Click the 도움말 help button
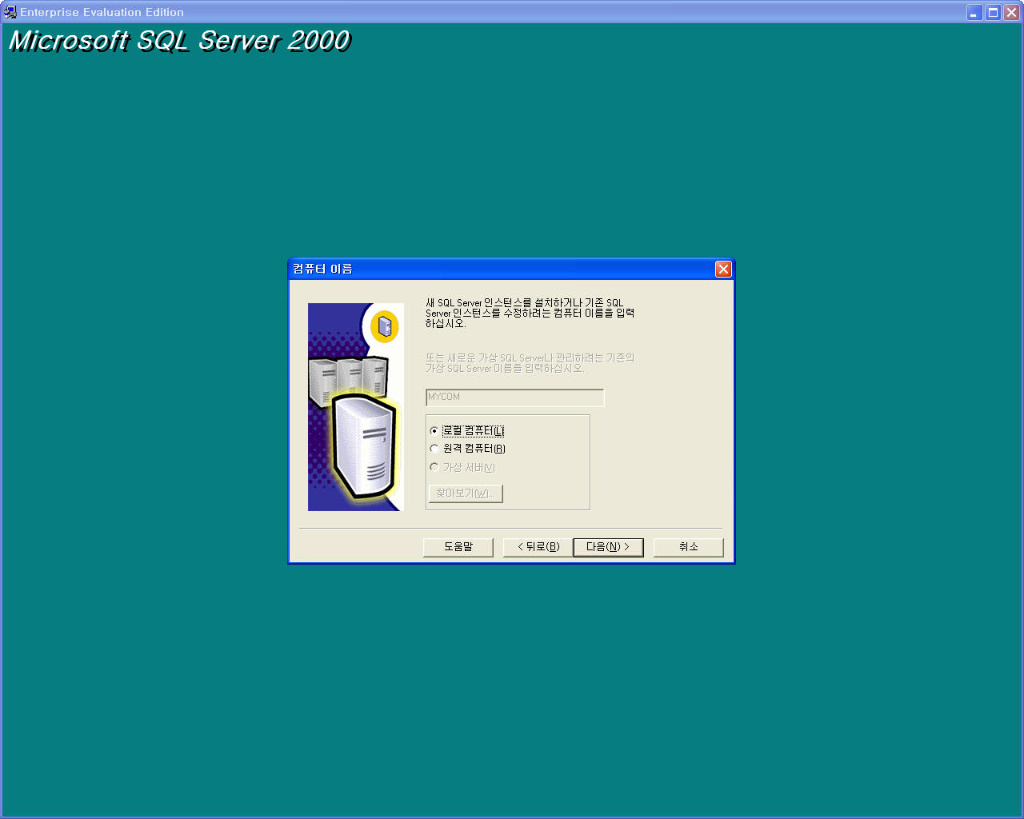 (x=458, y=547)
